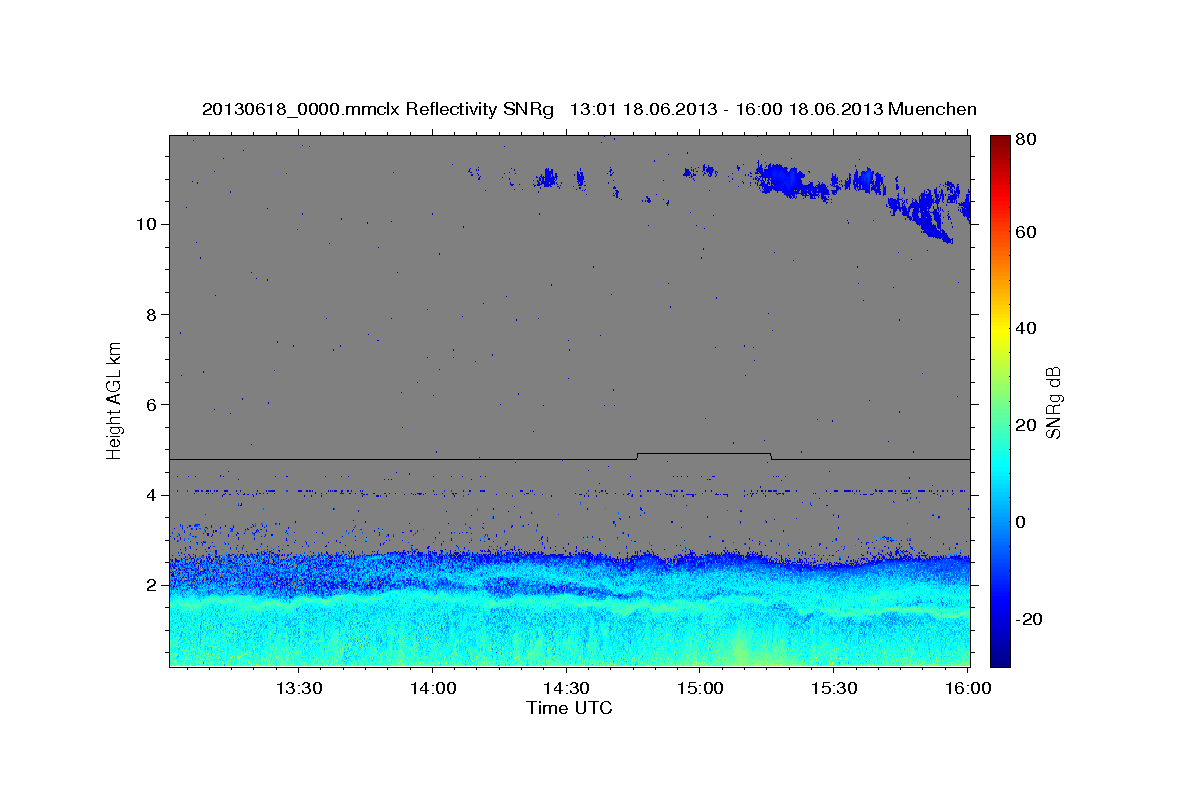1200x800 pixels.
Task: Click the 'Height AGL km' axis label
Action: click(x=115, y=399)
